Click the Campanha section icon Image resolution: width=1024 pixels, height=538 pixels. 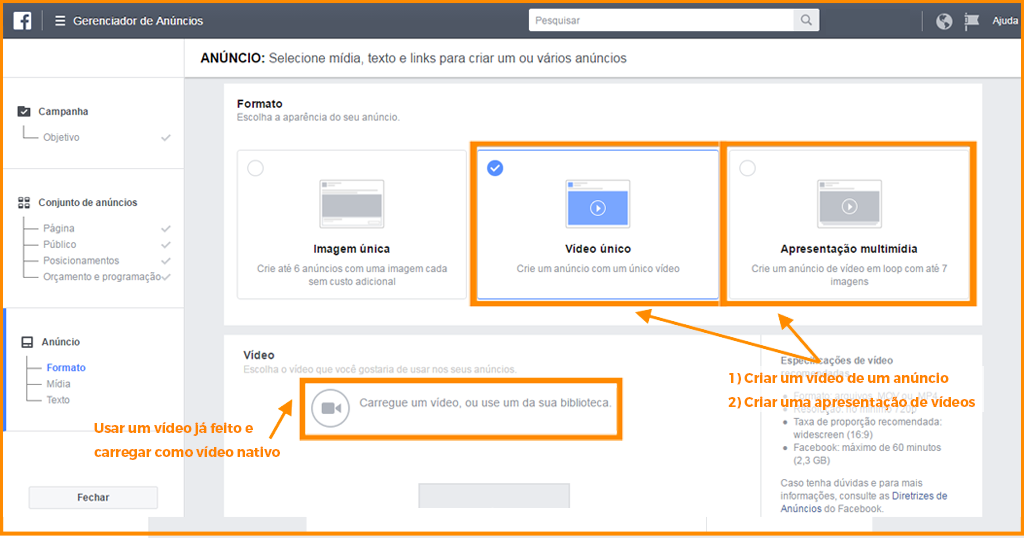25,112
